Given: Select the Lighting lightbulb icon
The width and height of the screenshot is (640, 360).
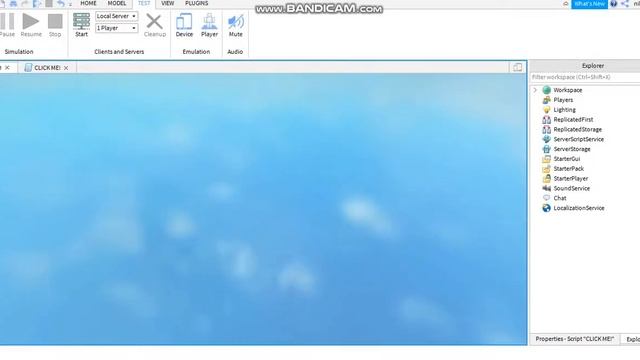Looking at the screenshot, I should tap(546, 110).
